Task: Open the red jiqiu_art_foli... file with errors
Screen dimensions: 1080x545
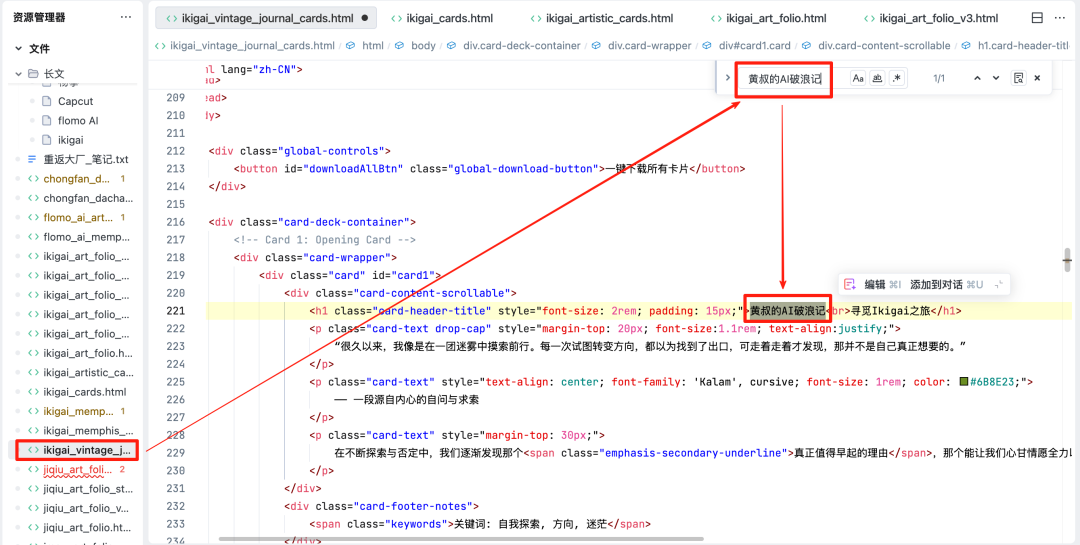Action: [x=77, y=470]
